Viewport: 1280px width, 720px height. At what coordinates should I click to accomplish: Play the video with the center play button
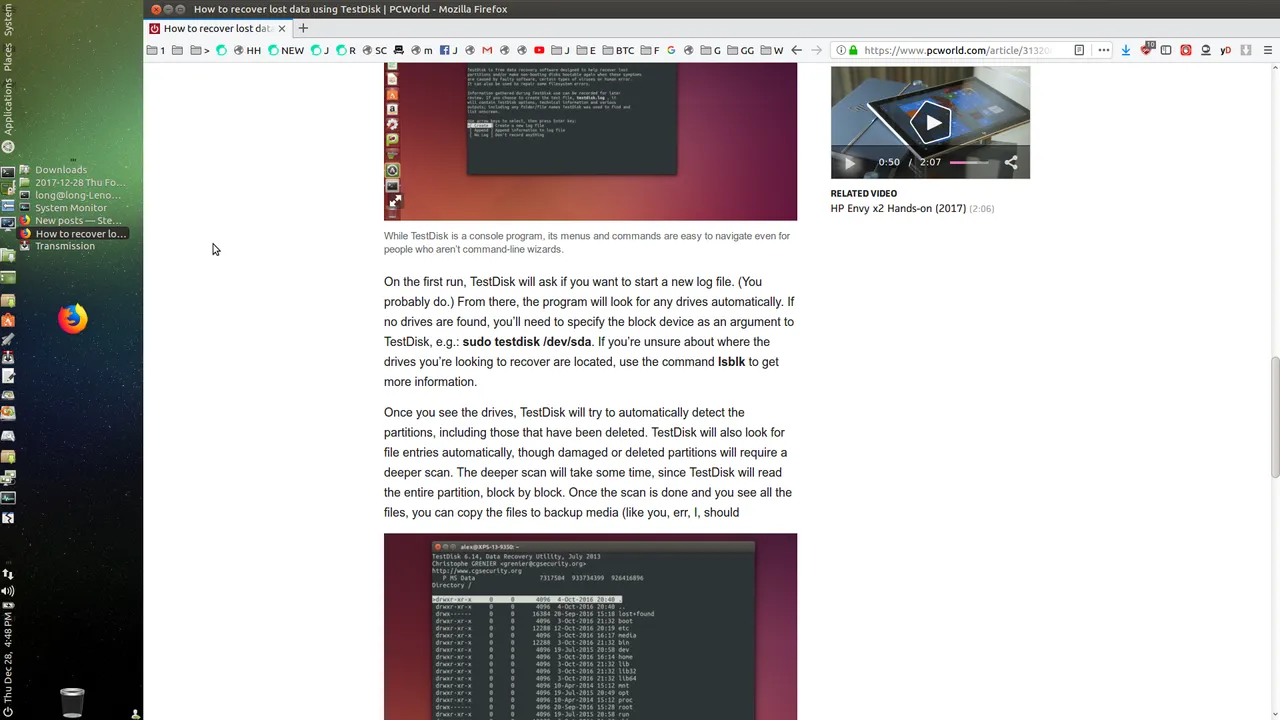pos(932,122)
